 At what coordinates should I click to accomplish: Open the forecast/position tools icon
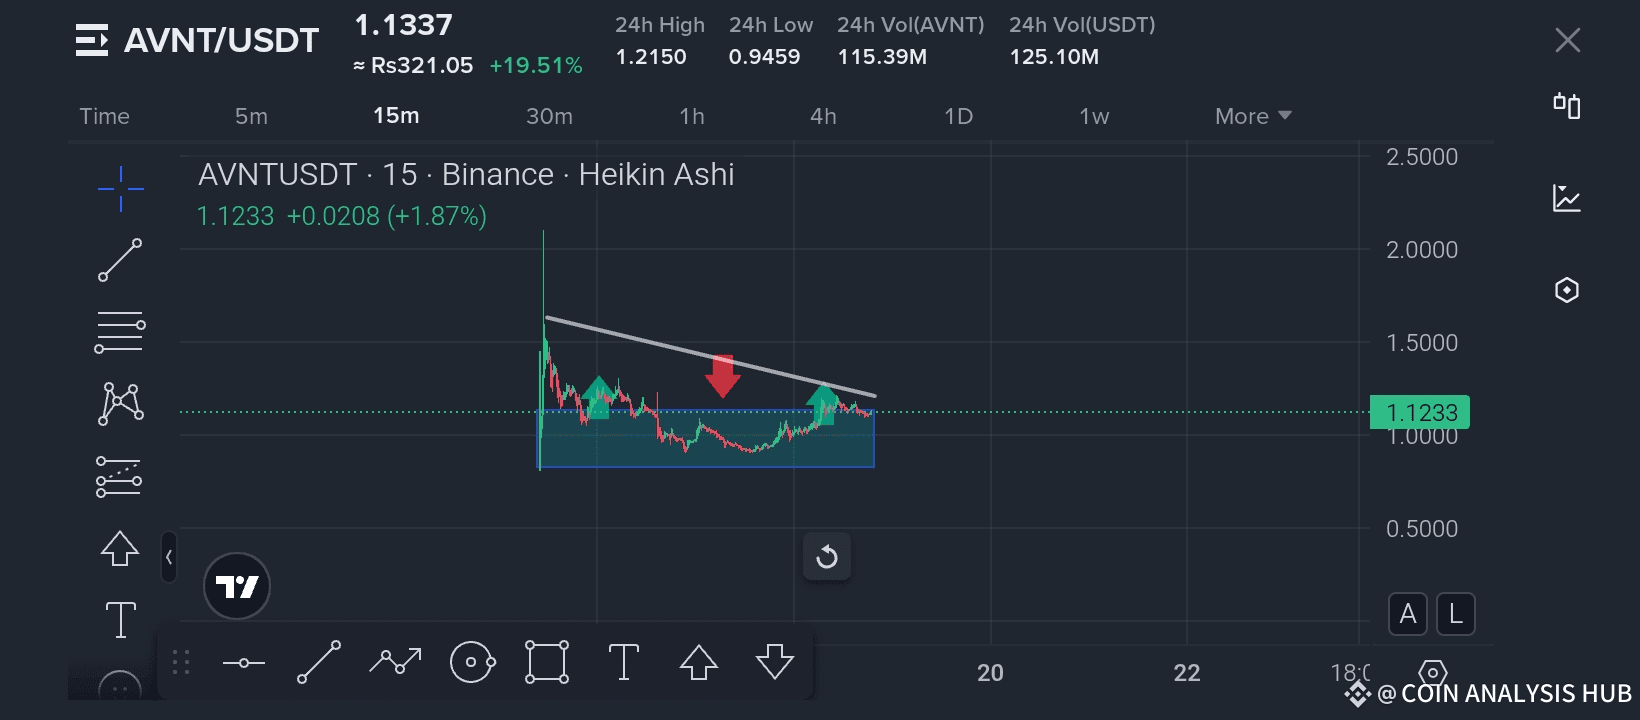pos(119,477)
